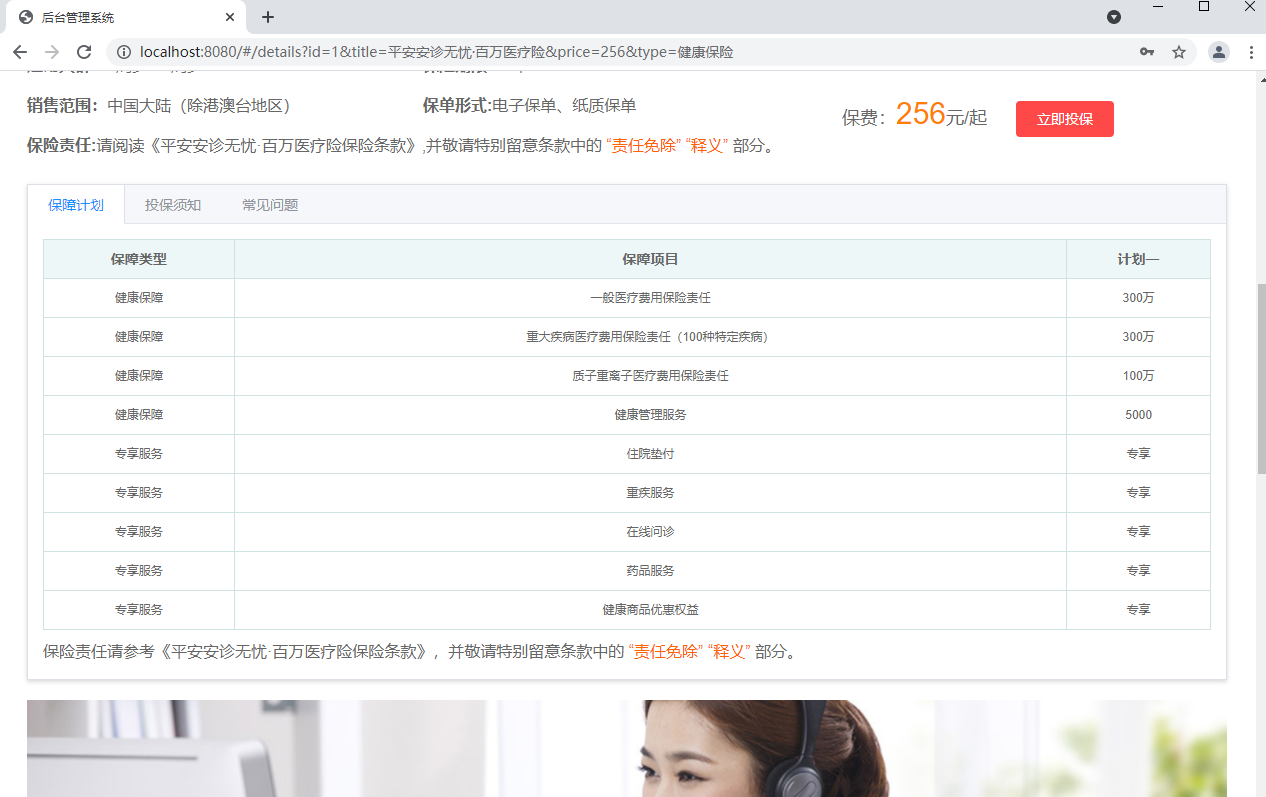
Task: Click 专享 in the 药品服务 row
Action: [1138, 570]
